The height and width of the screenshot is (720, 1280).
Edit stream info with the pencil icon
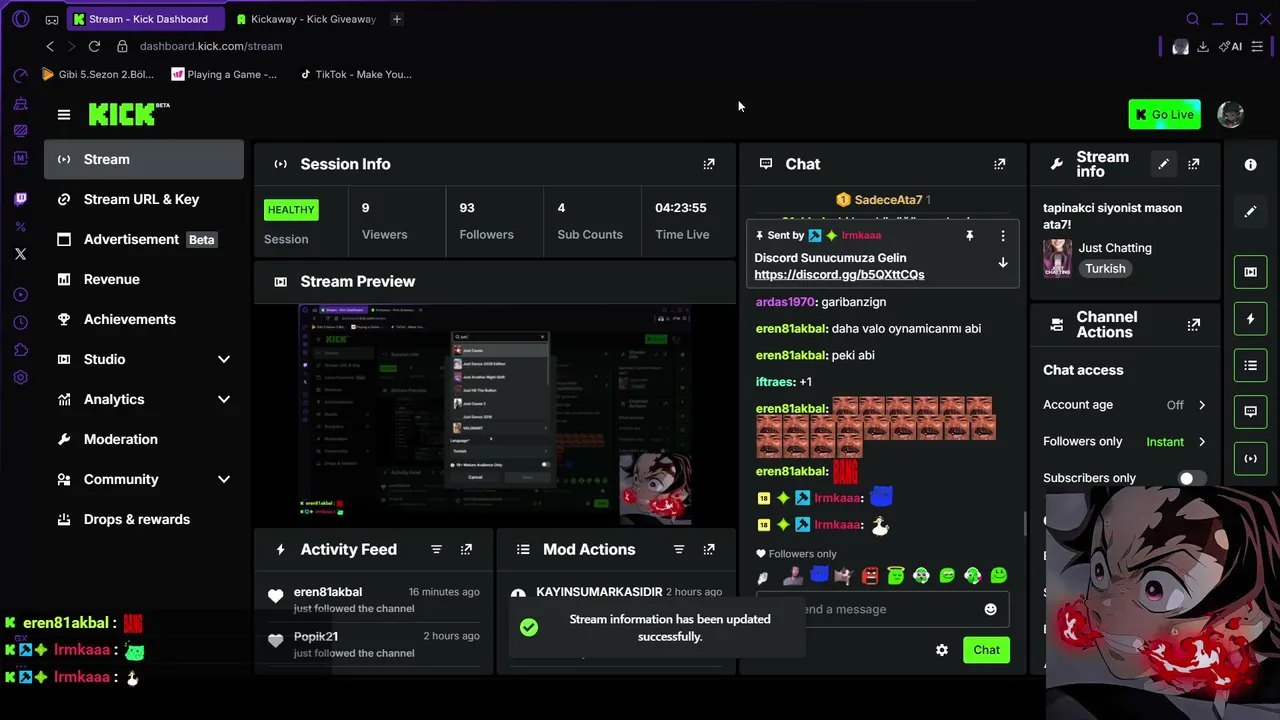[1163, 164]
